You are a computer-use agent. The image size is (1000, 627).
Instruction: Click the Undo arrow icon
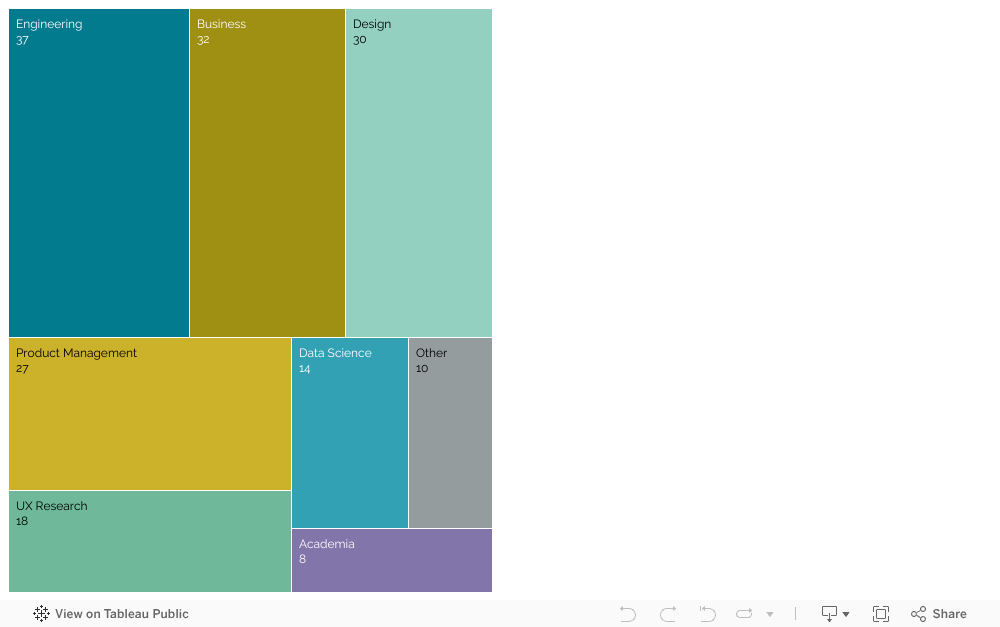coord(628,614)
